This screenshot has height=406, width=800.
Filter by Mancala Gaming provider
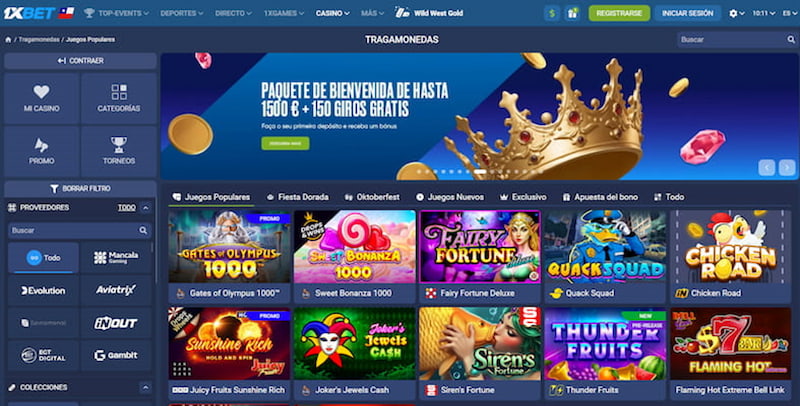point(116,258)
